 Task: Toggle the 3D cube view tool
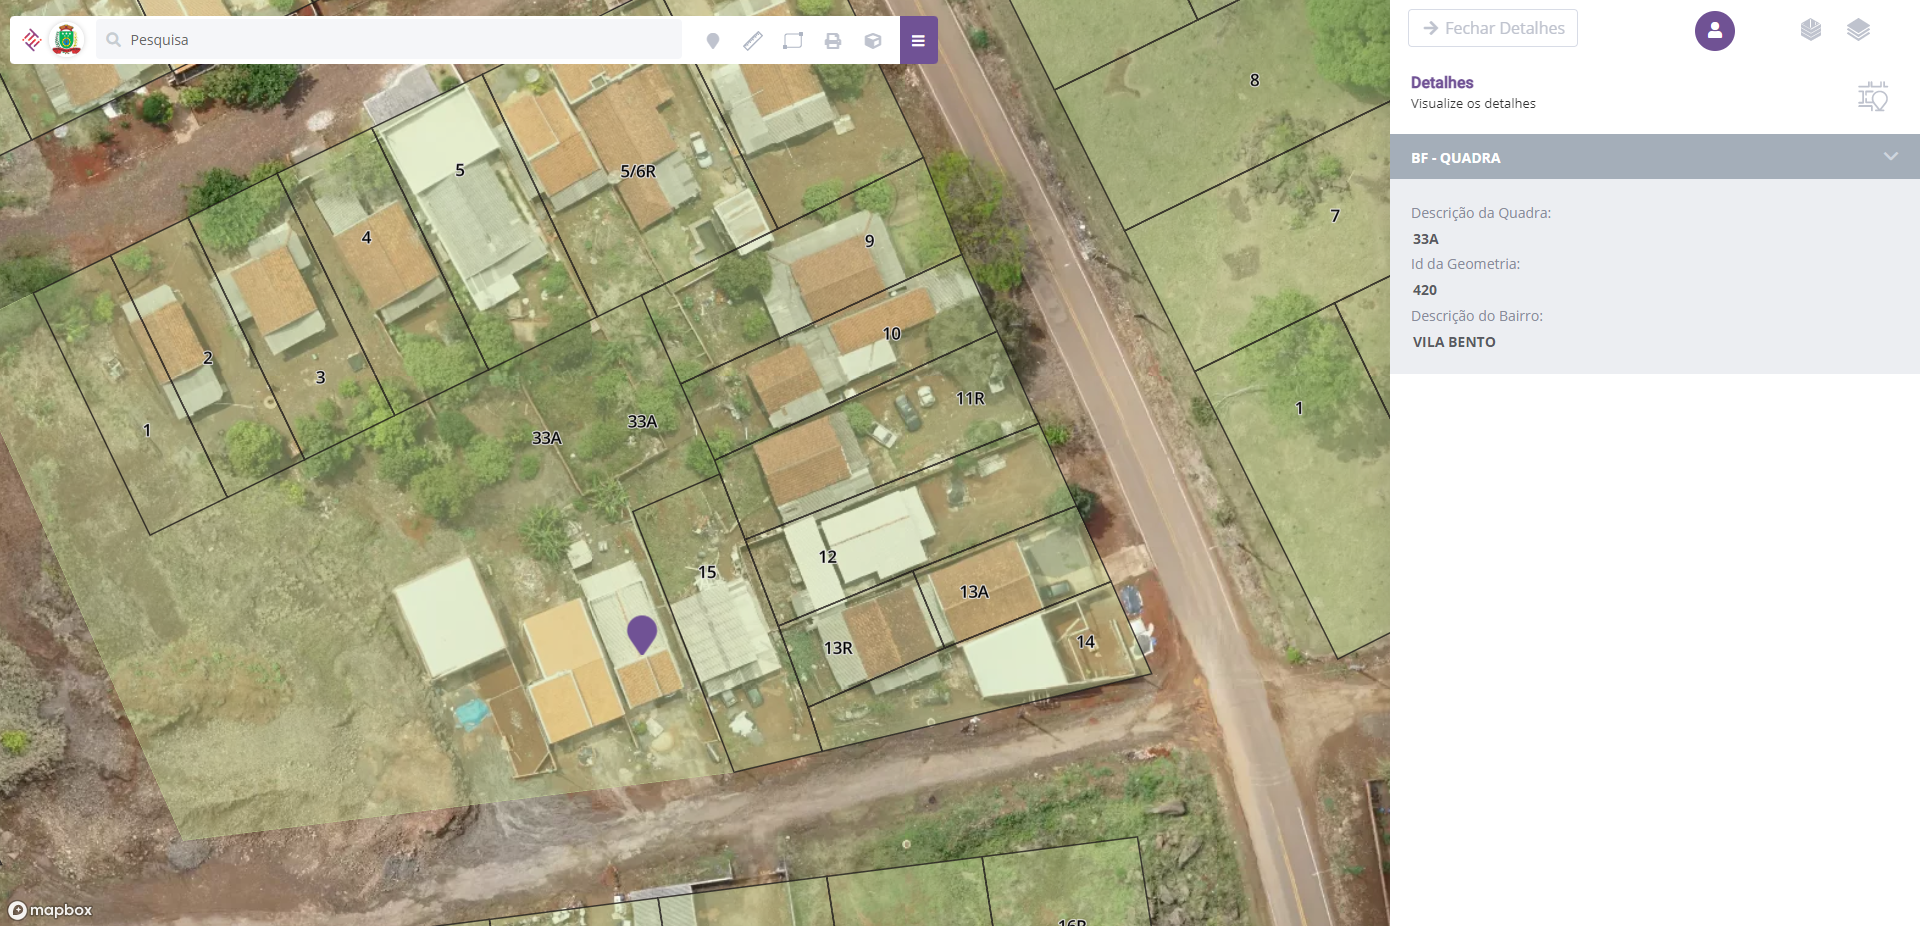(873, 41)
